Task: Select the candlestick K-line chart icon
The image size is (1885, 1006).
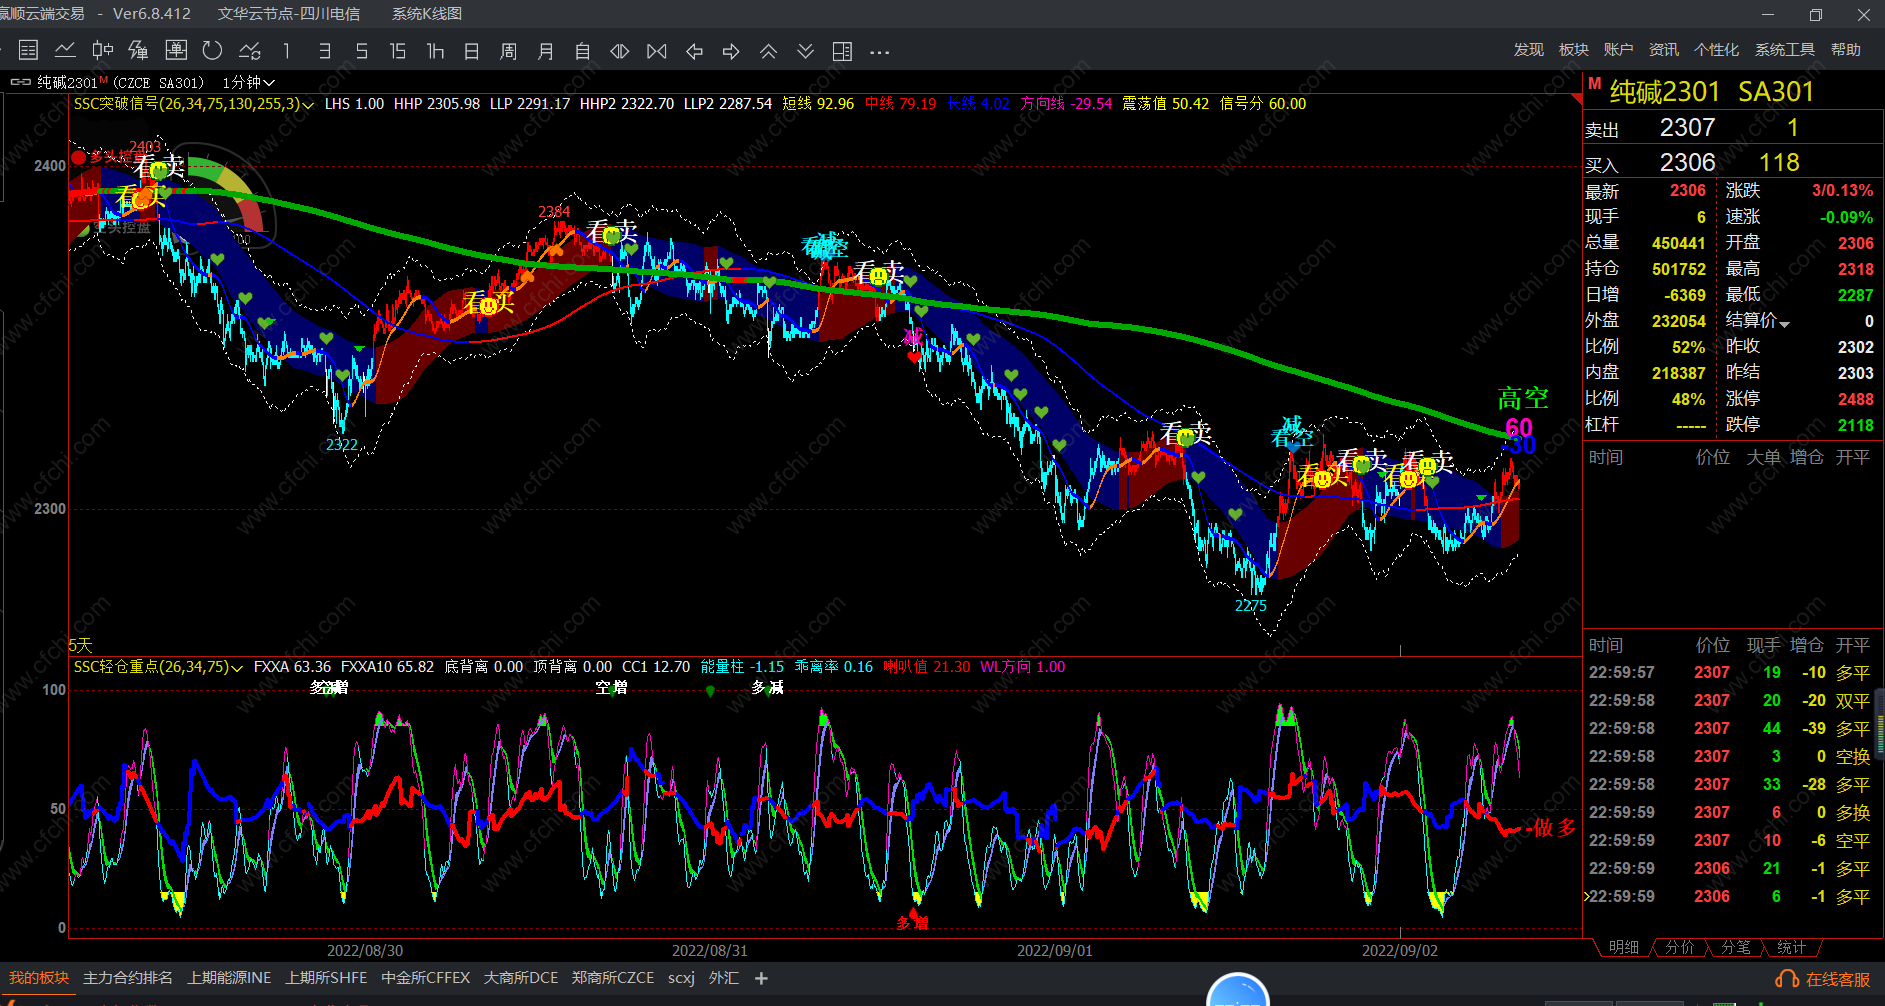Action: coord(102,51)
